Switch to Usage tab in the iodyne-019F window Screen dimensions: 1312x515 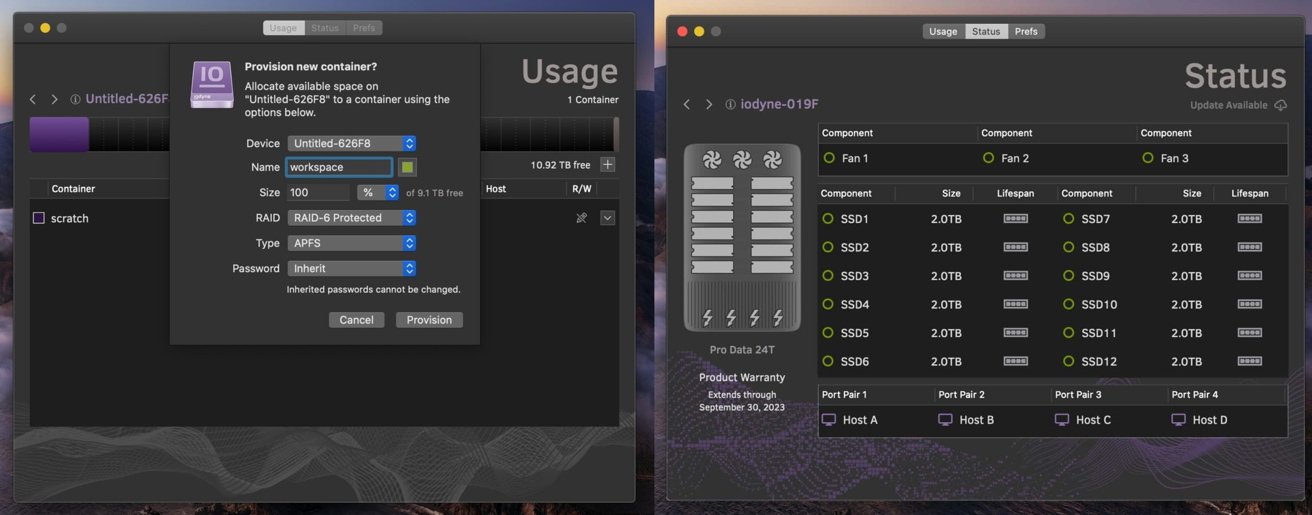click(943, 31)
